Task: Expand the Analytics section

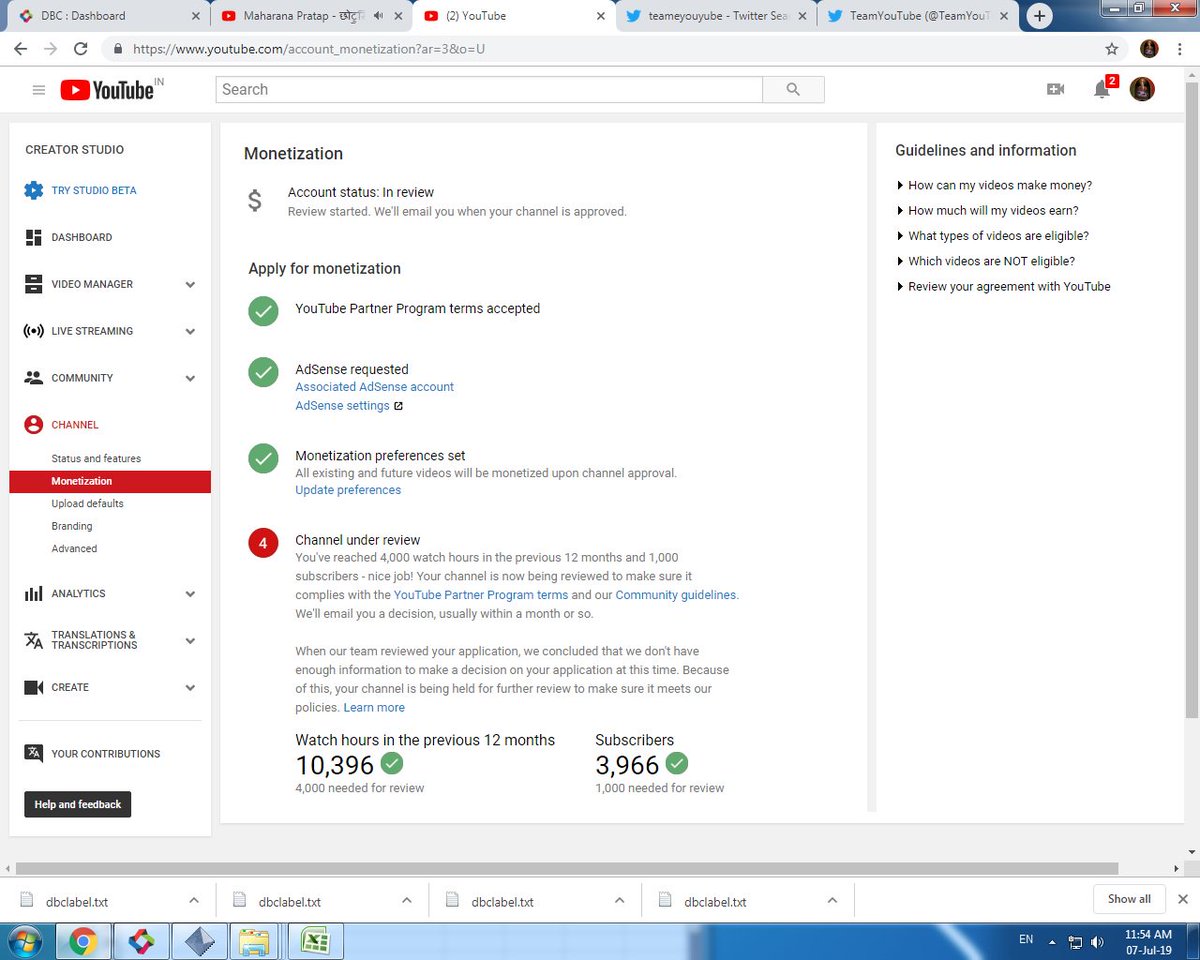Action: [x=190, y=594]
